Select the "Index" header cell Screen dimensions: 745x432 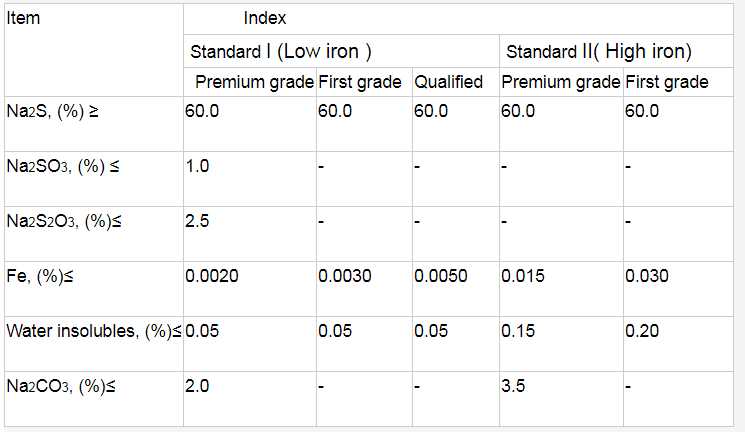265,18
